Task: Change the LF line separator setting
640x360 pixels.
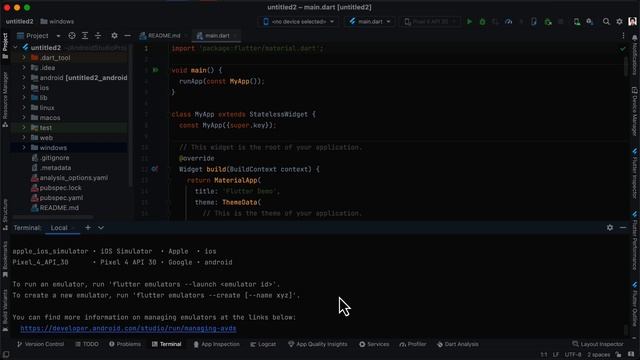Action: pos(556,355)
